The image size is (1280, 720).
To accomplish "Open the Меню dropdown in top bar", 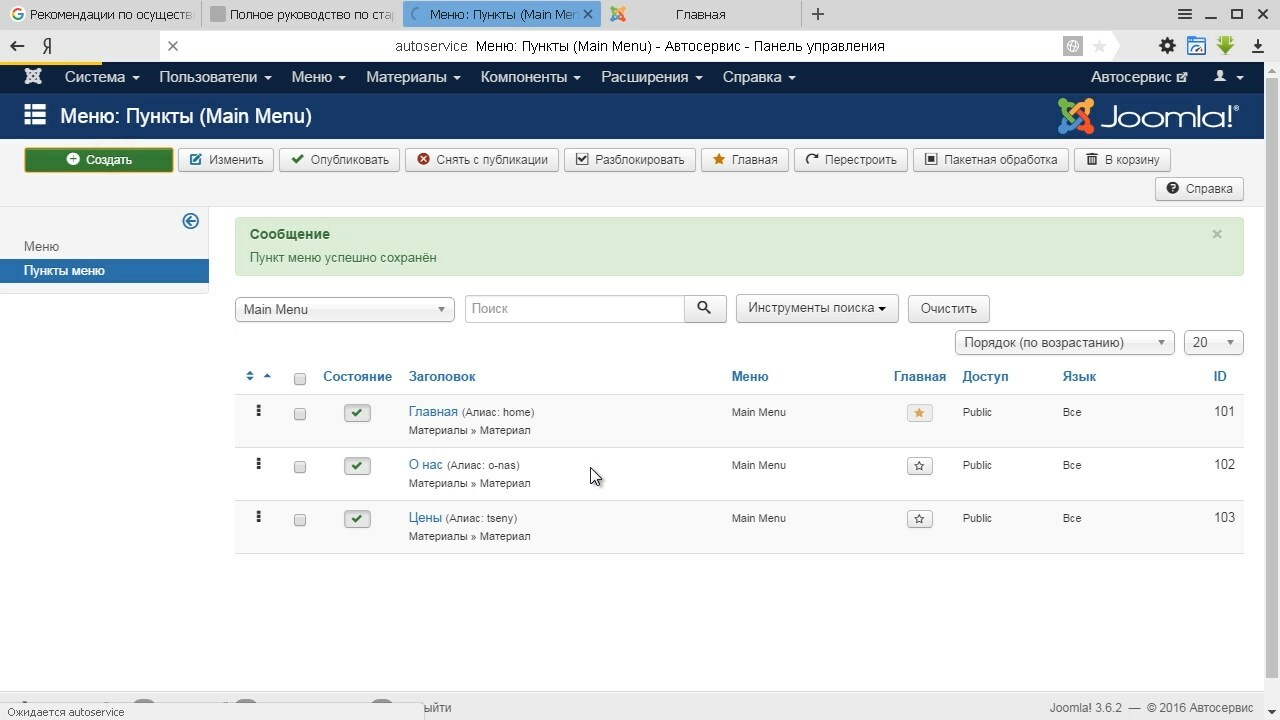I will point(319,77).
